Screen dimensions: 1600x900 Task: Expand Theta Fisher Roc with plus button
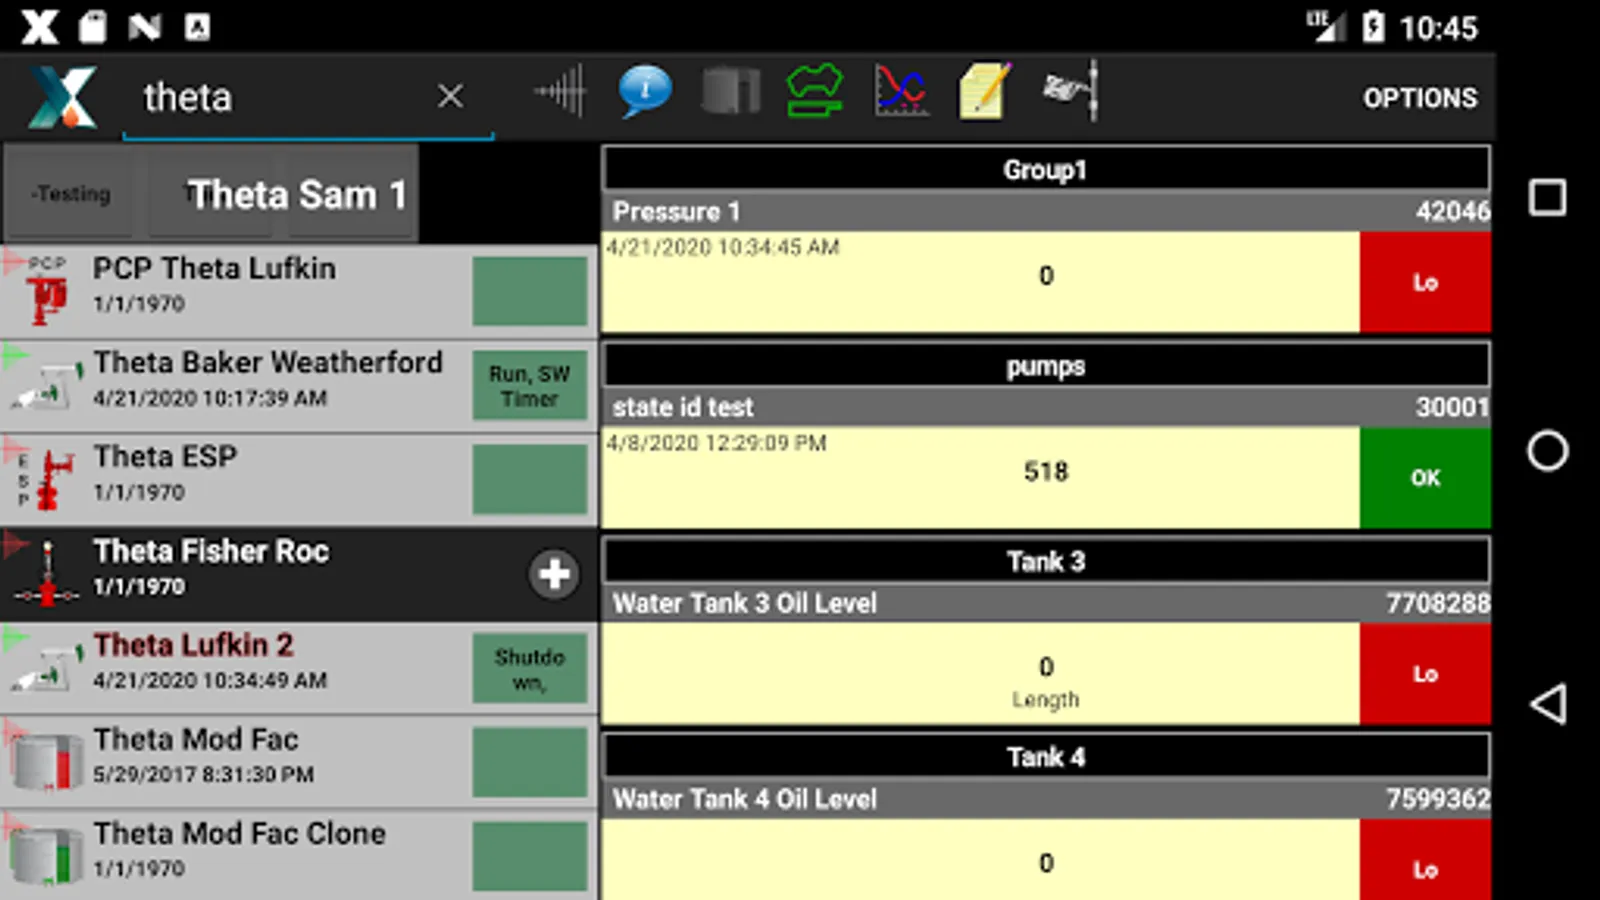[x=554, y=574]
